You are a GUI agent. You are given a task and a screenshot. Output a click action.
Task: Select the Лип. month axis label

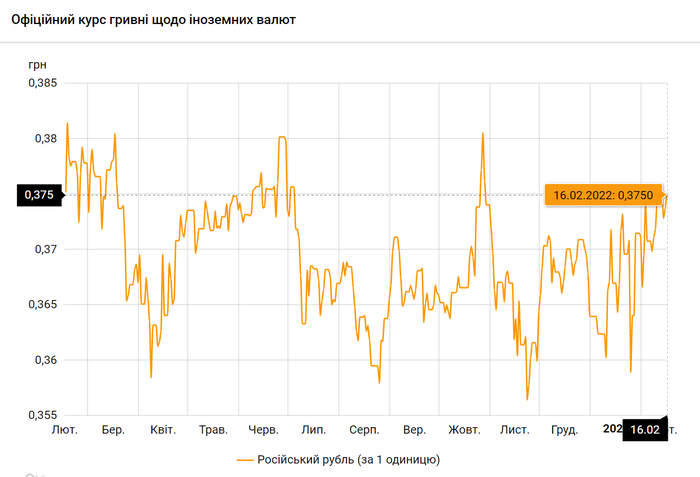(x=313, y=430)
